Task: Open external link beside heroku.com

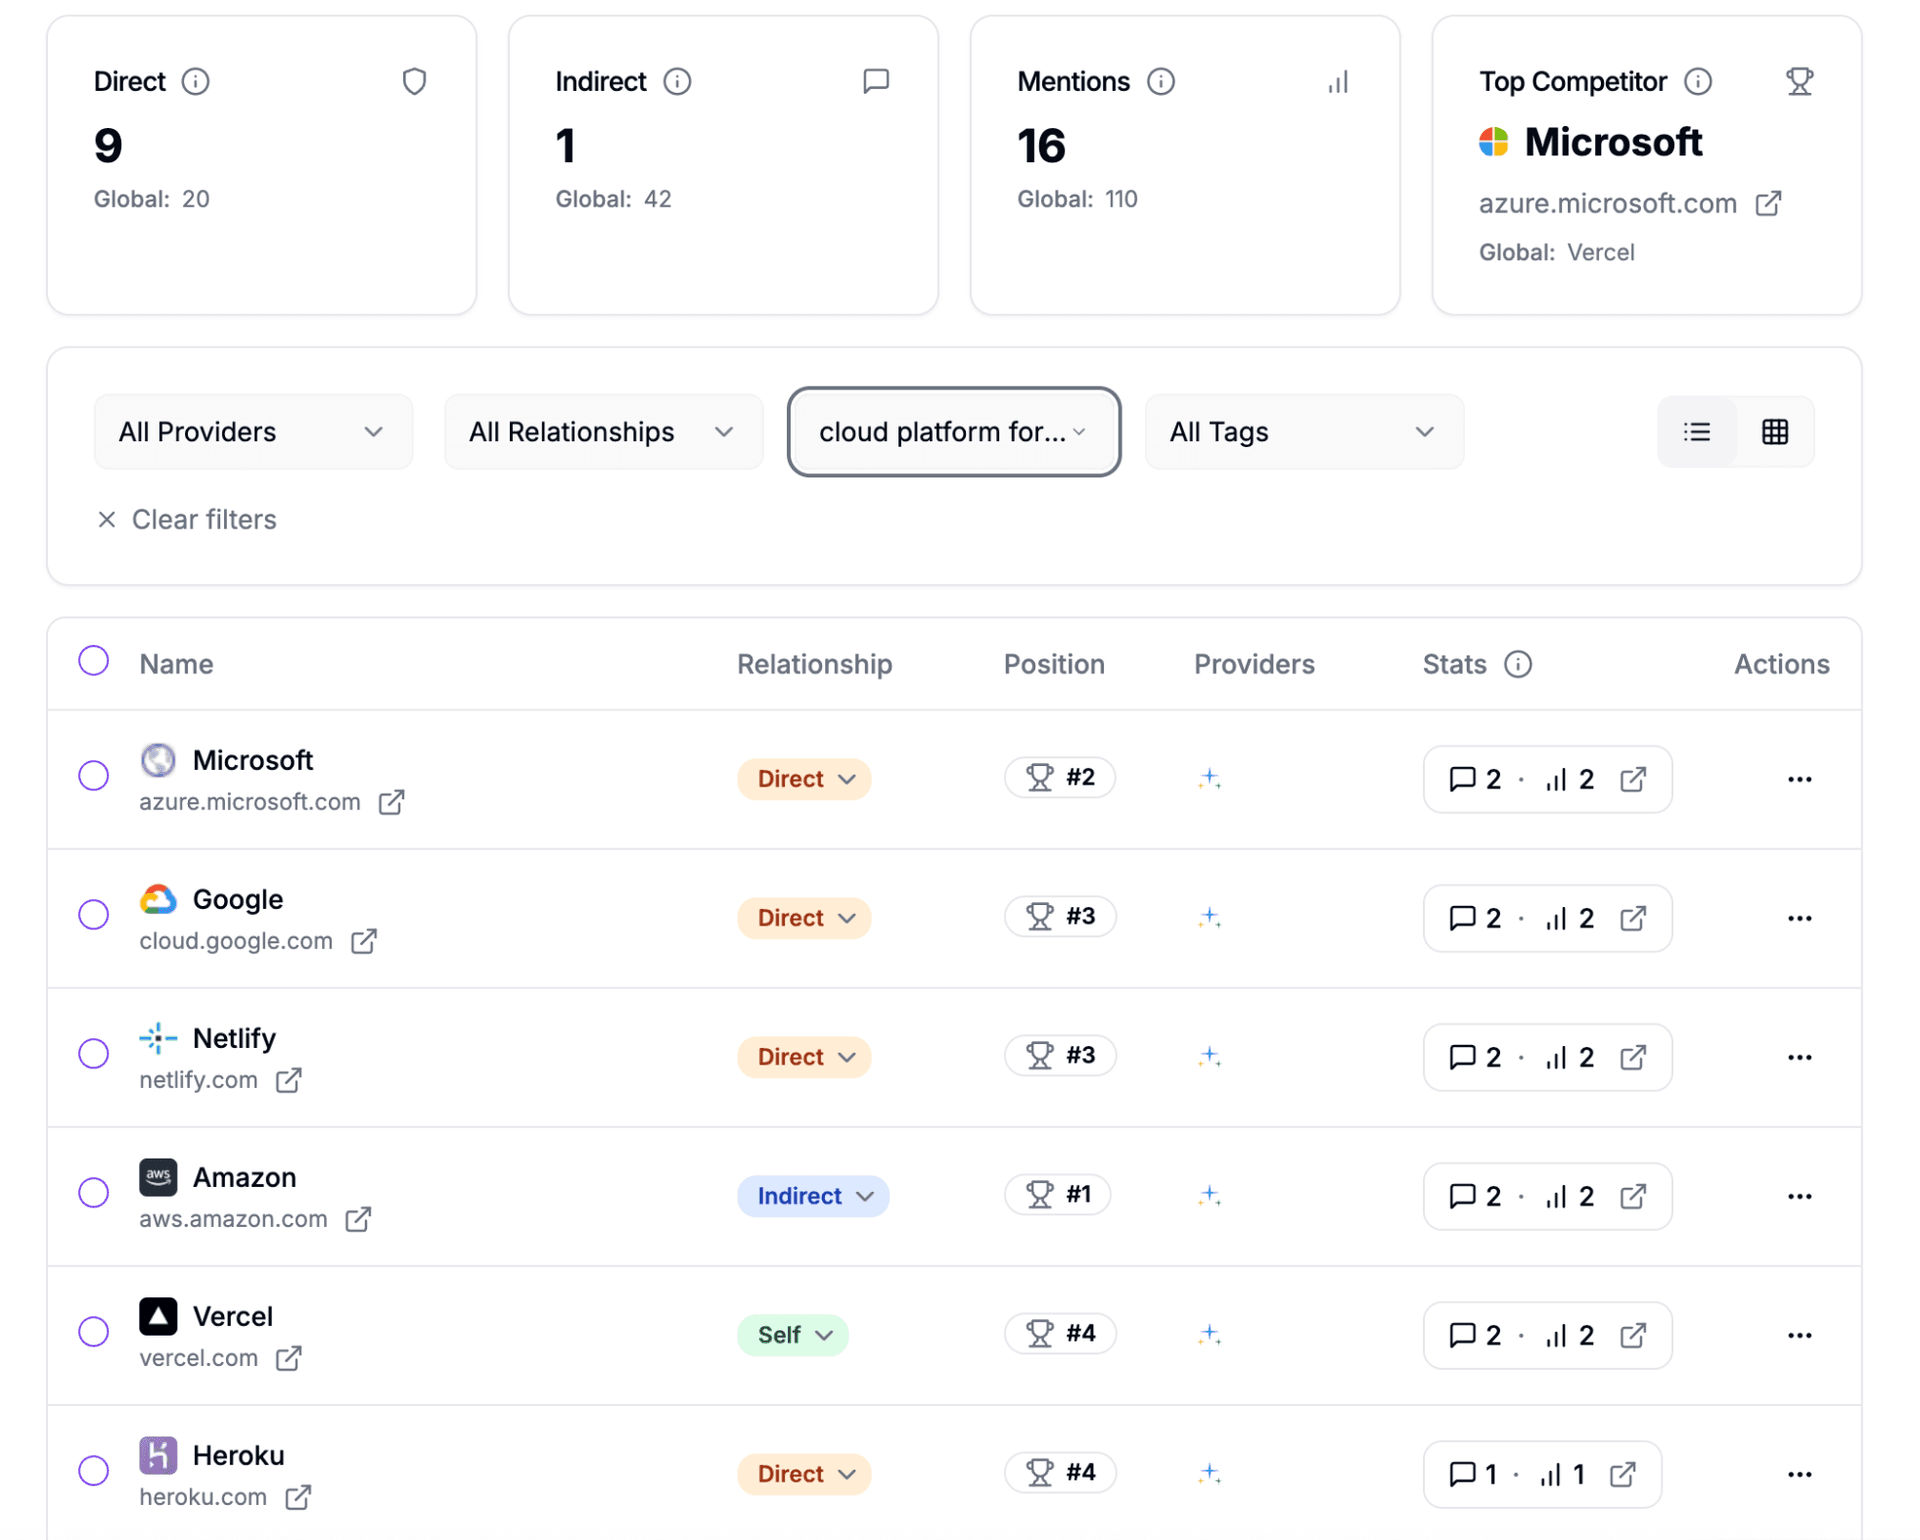Action: tap(297, 1497)
